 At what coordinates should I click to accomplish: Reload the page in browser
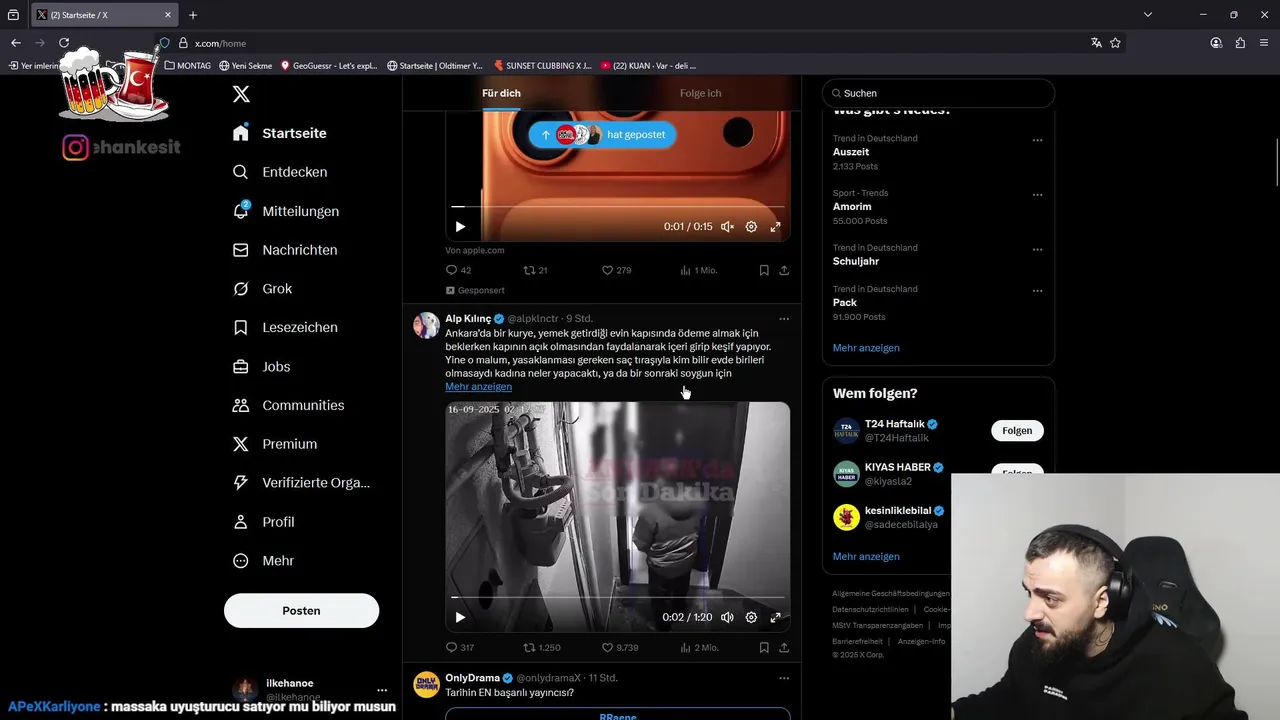click(x=64, y=43)
